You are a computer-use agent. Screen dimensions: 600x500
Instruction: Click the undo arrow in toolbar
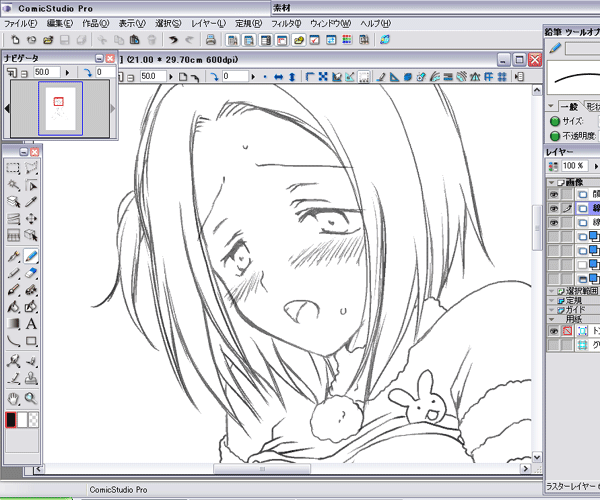173,39
